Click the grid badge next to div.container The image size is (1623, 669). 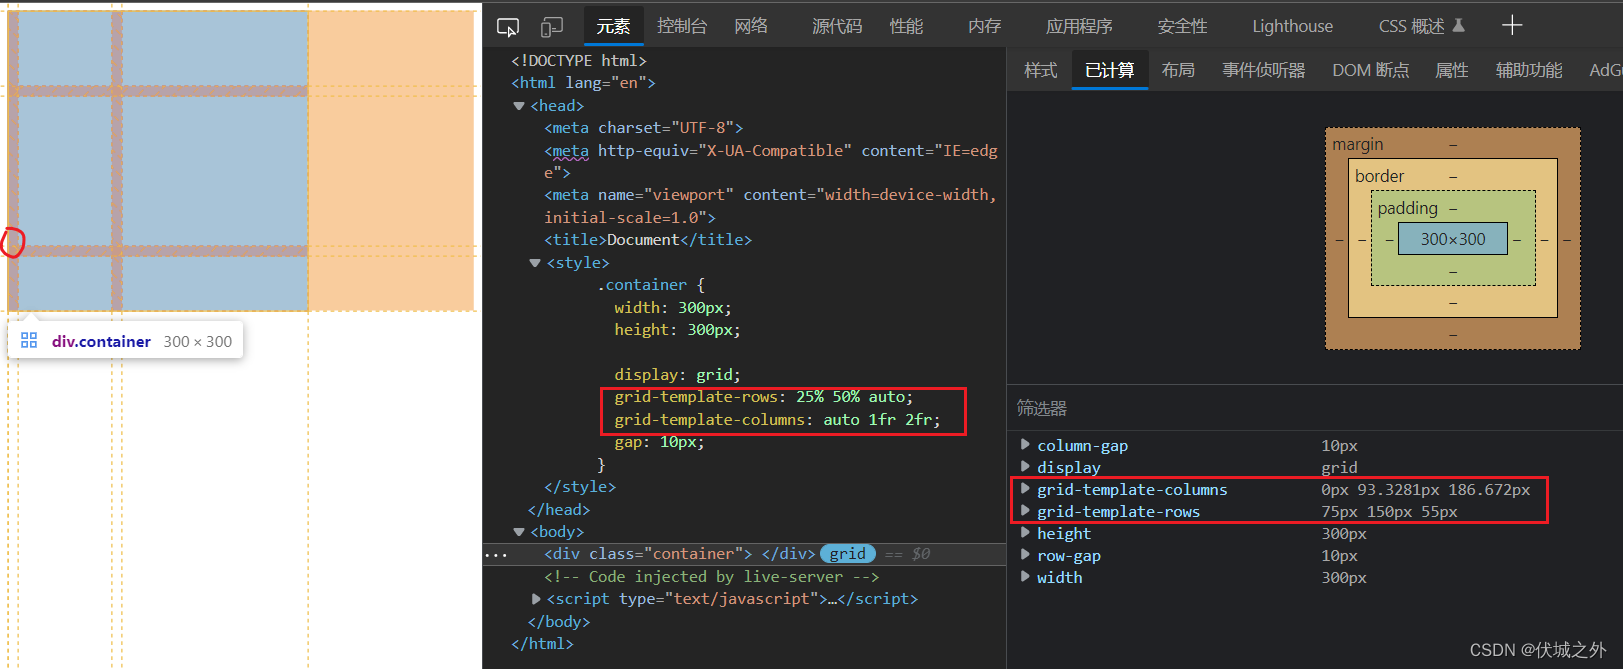(x=848, y=554)
